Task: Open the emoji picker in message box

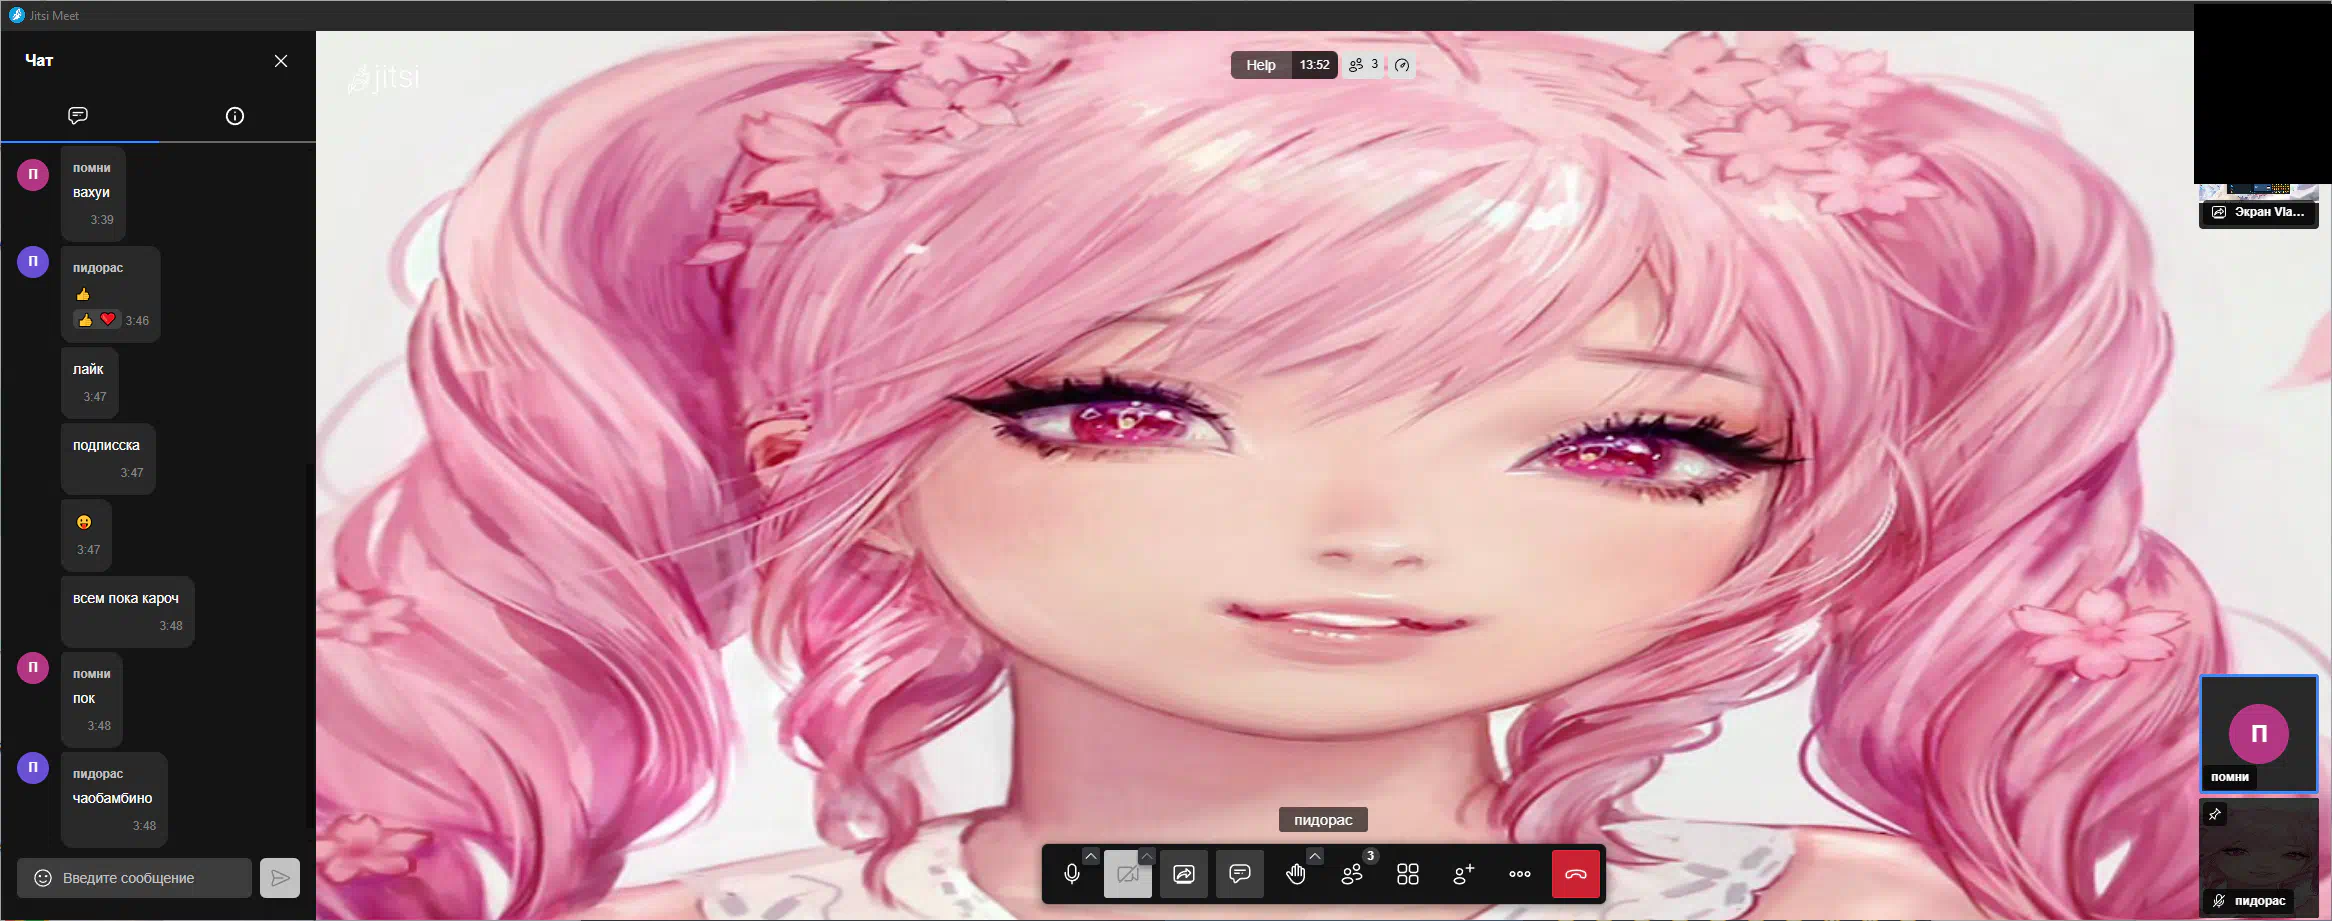Action: click(x=43, y=878)
